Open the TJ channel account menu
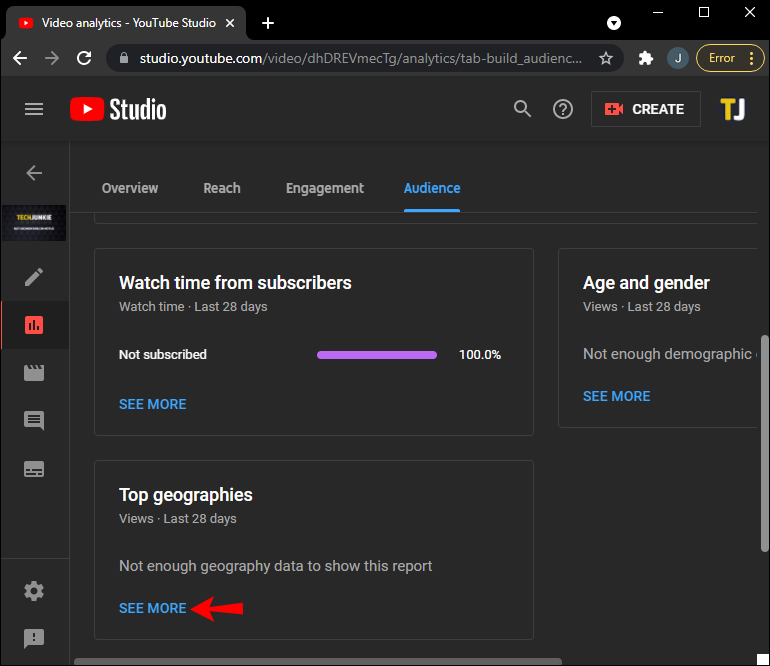The width and height of the screenshot is (770, 666). pos(733,109)
